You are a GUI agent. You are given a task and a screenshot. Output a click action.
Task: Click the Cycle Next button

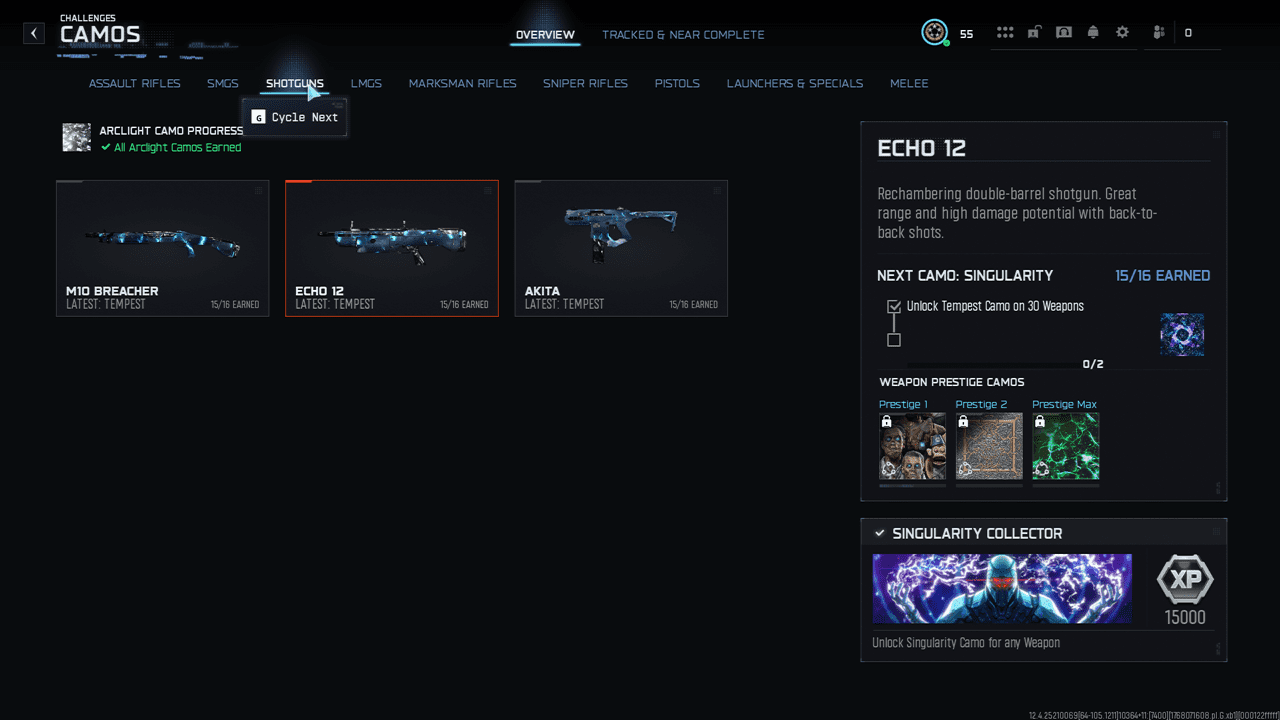point(295,117)
